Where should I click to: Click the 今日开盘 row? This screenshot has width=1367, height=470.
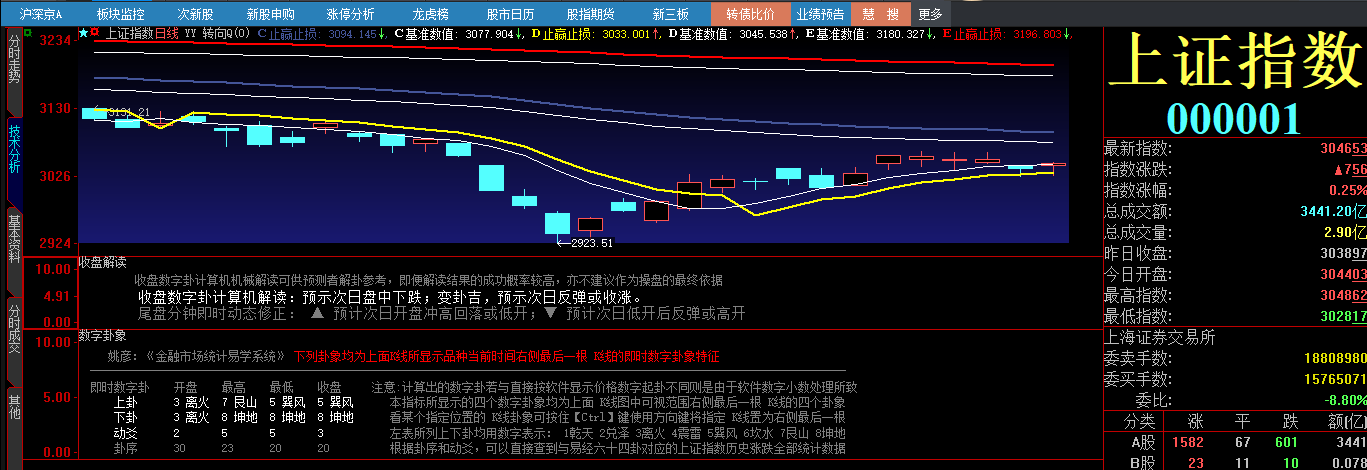click(x=1235, y=274)
